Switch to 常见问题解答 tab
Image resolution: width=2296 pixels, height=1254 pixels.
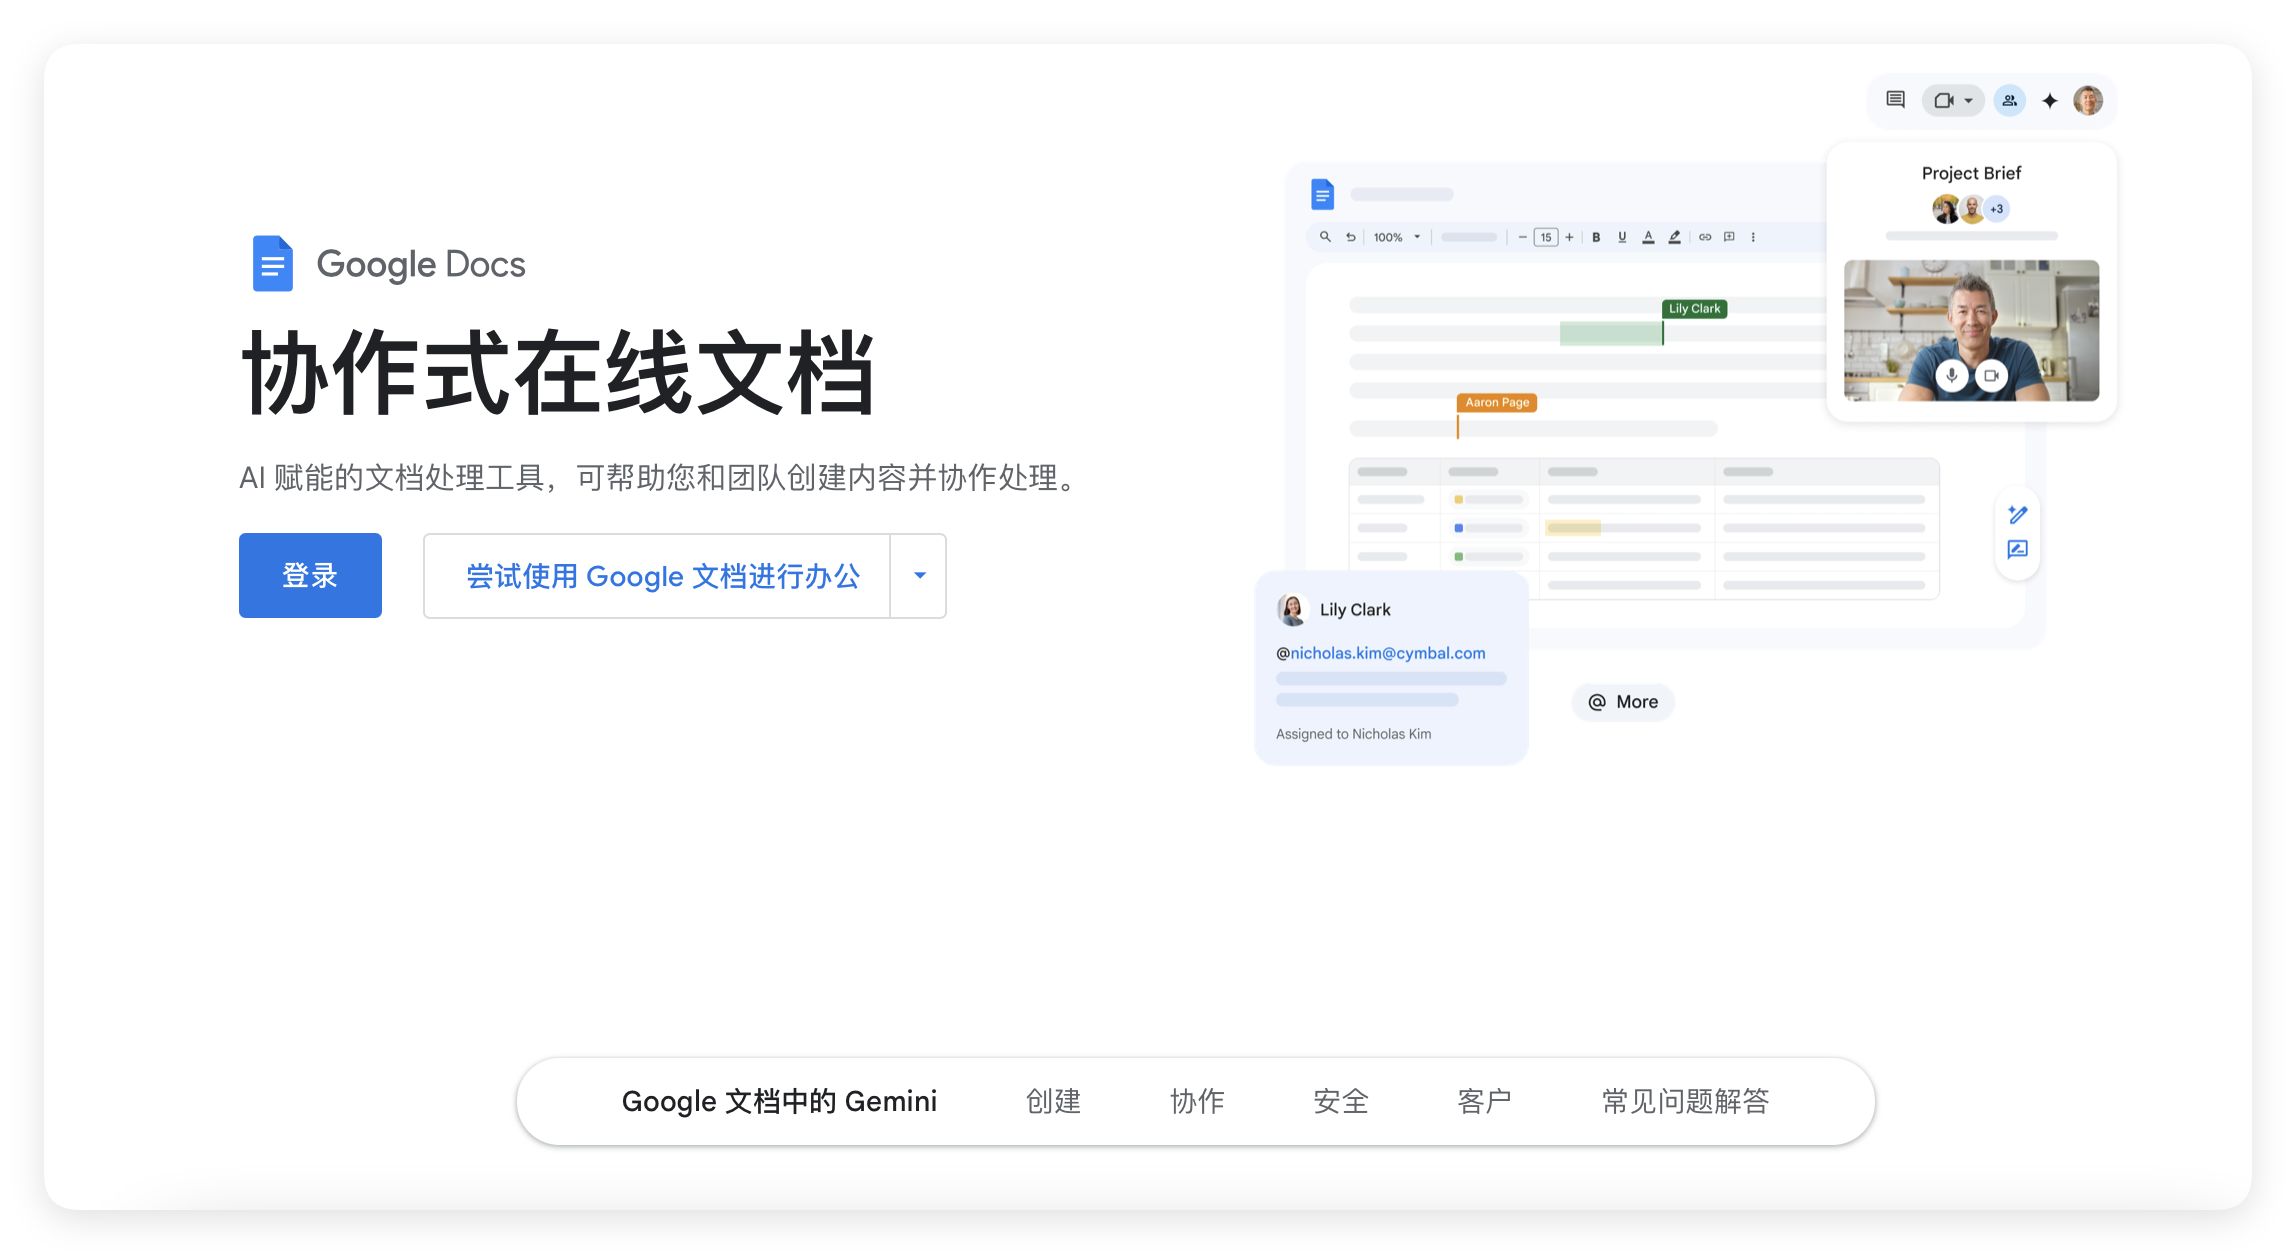(x=1685, y=1101)
